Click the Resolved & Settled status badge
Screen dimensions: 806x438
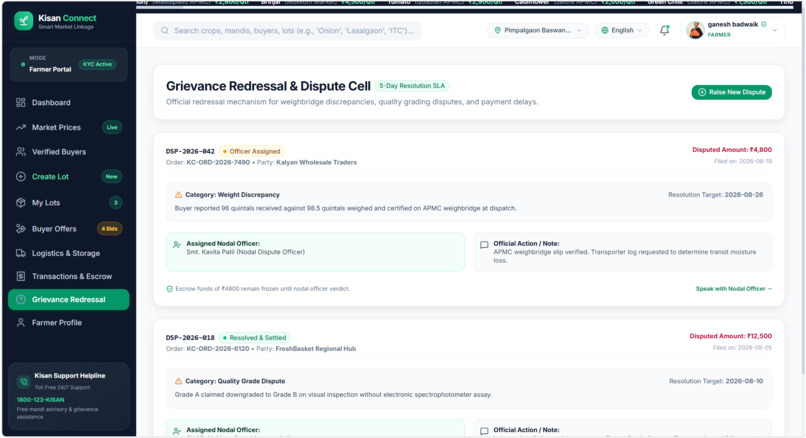tap(254, 338)
